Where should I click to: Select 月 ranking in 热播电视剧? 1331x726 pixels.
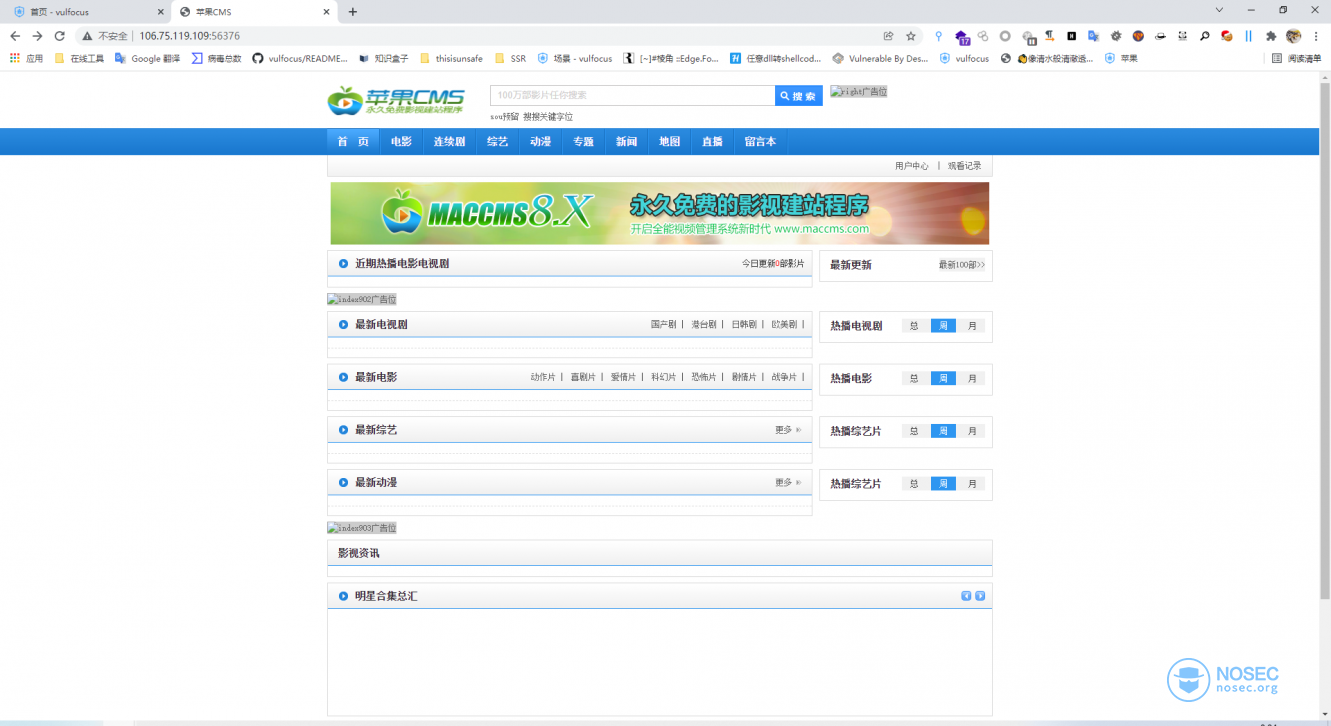tap(972, 326)
